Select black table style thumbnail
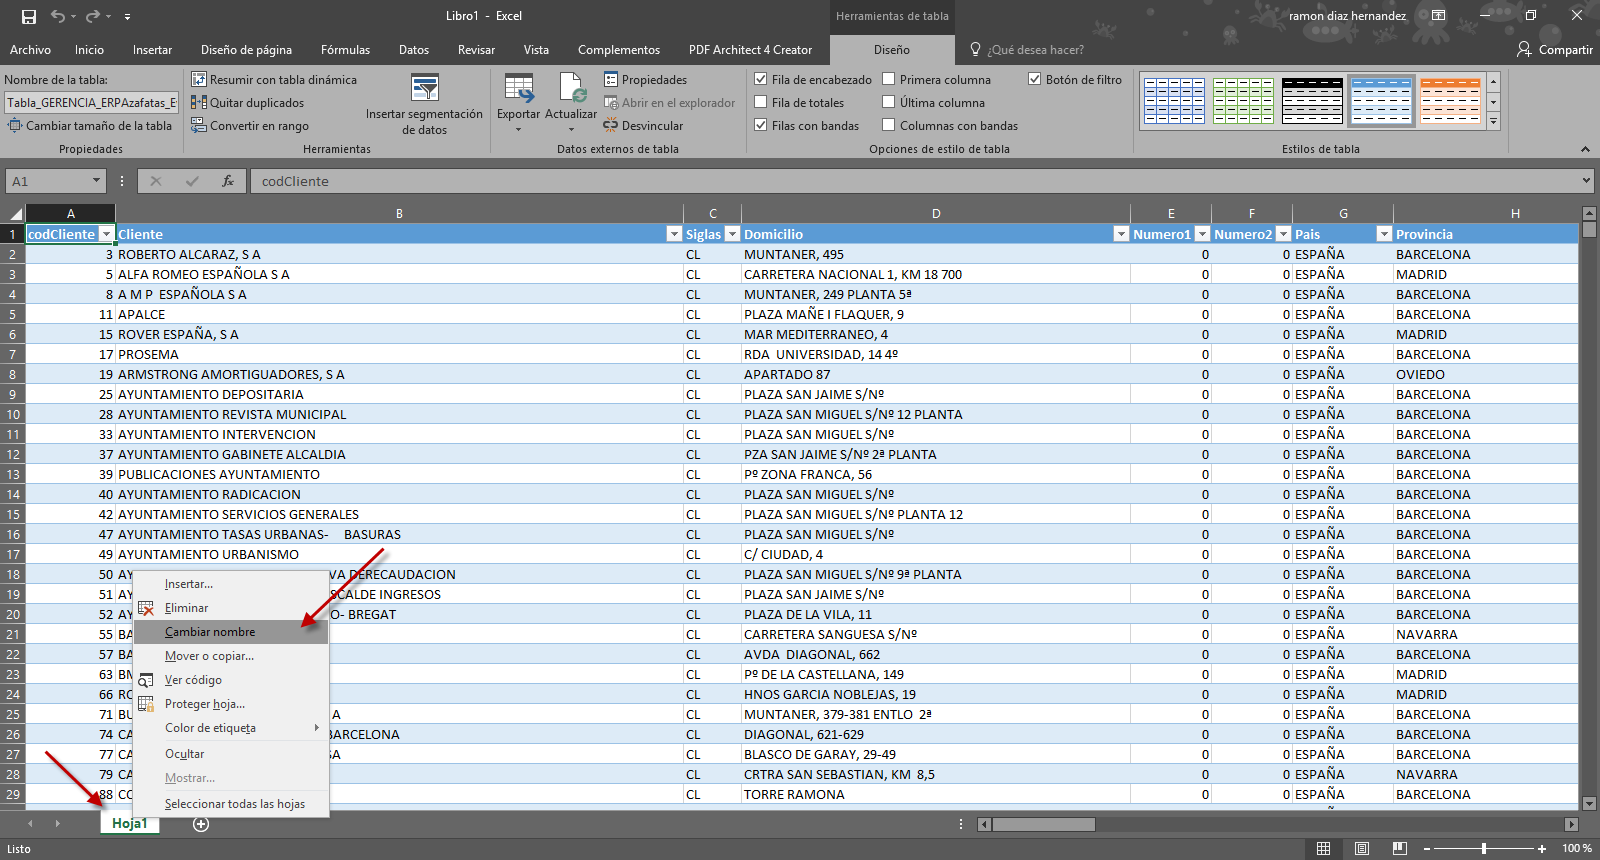 [x=1312, y=100]
